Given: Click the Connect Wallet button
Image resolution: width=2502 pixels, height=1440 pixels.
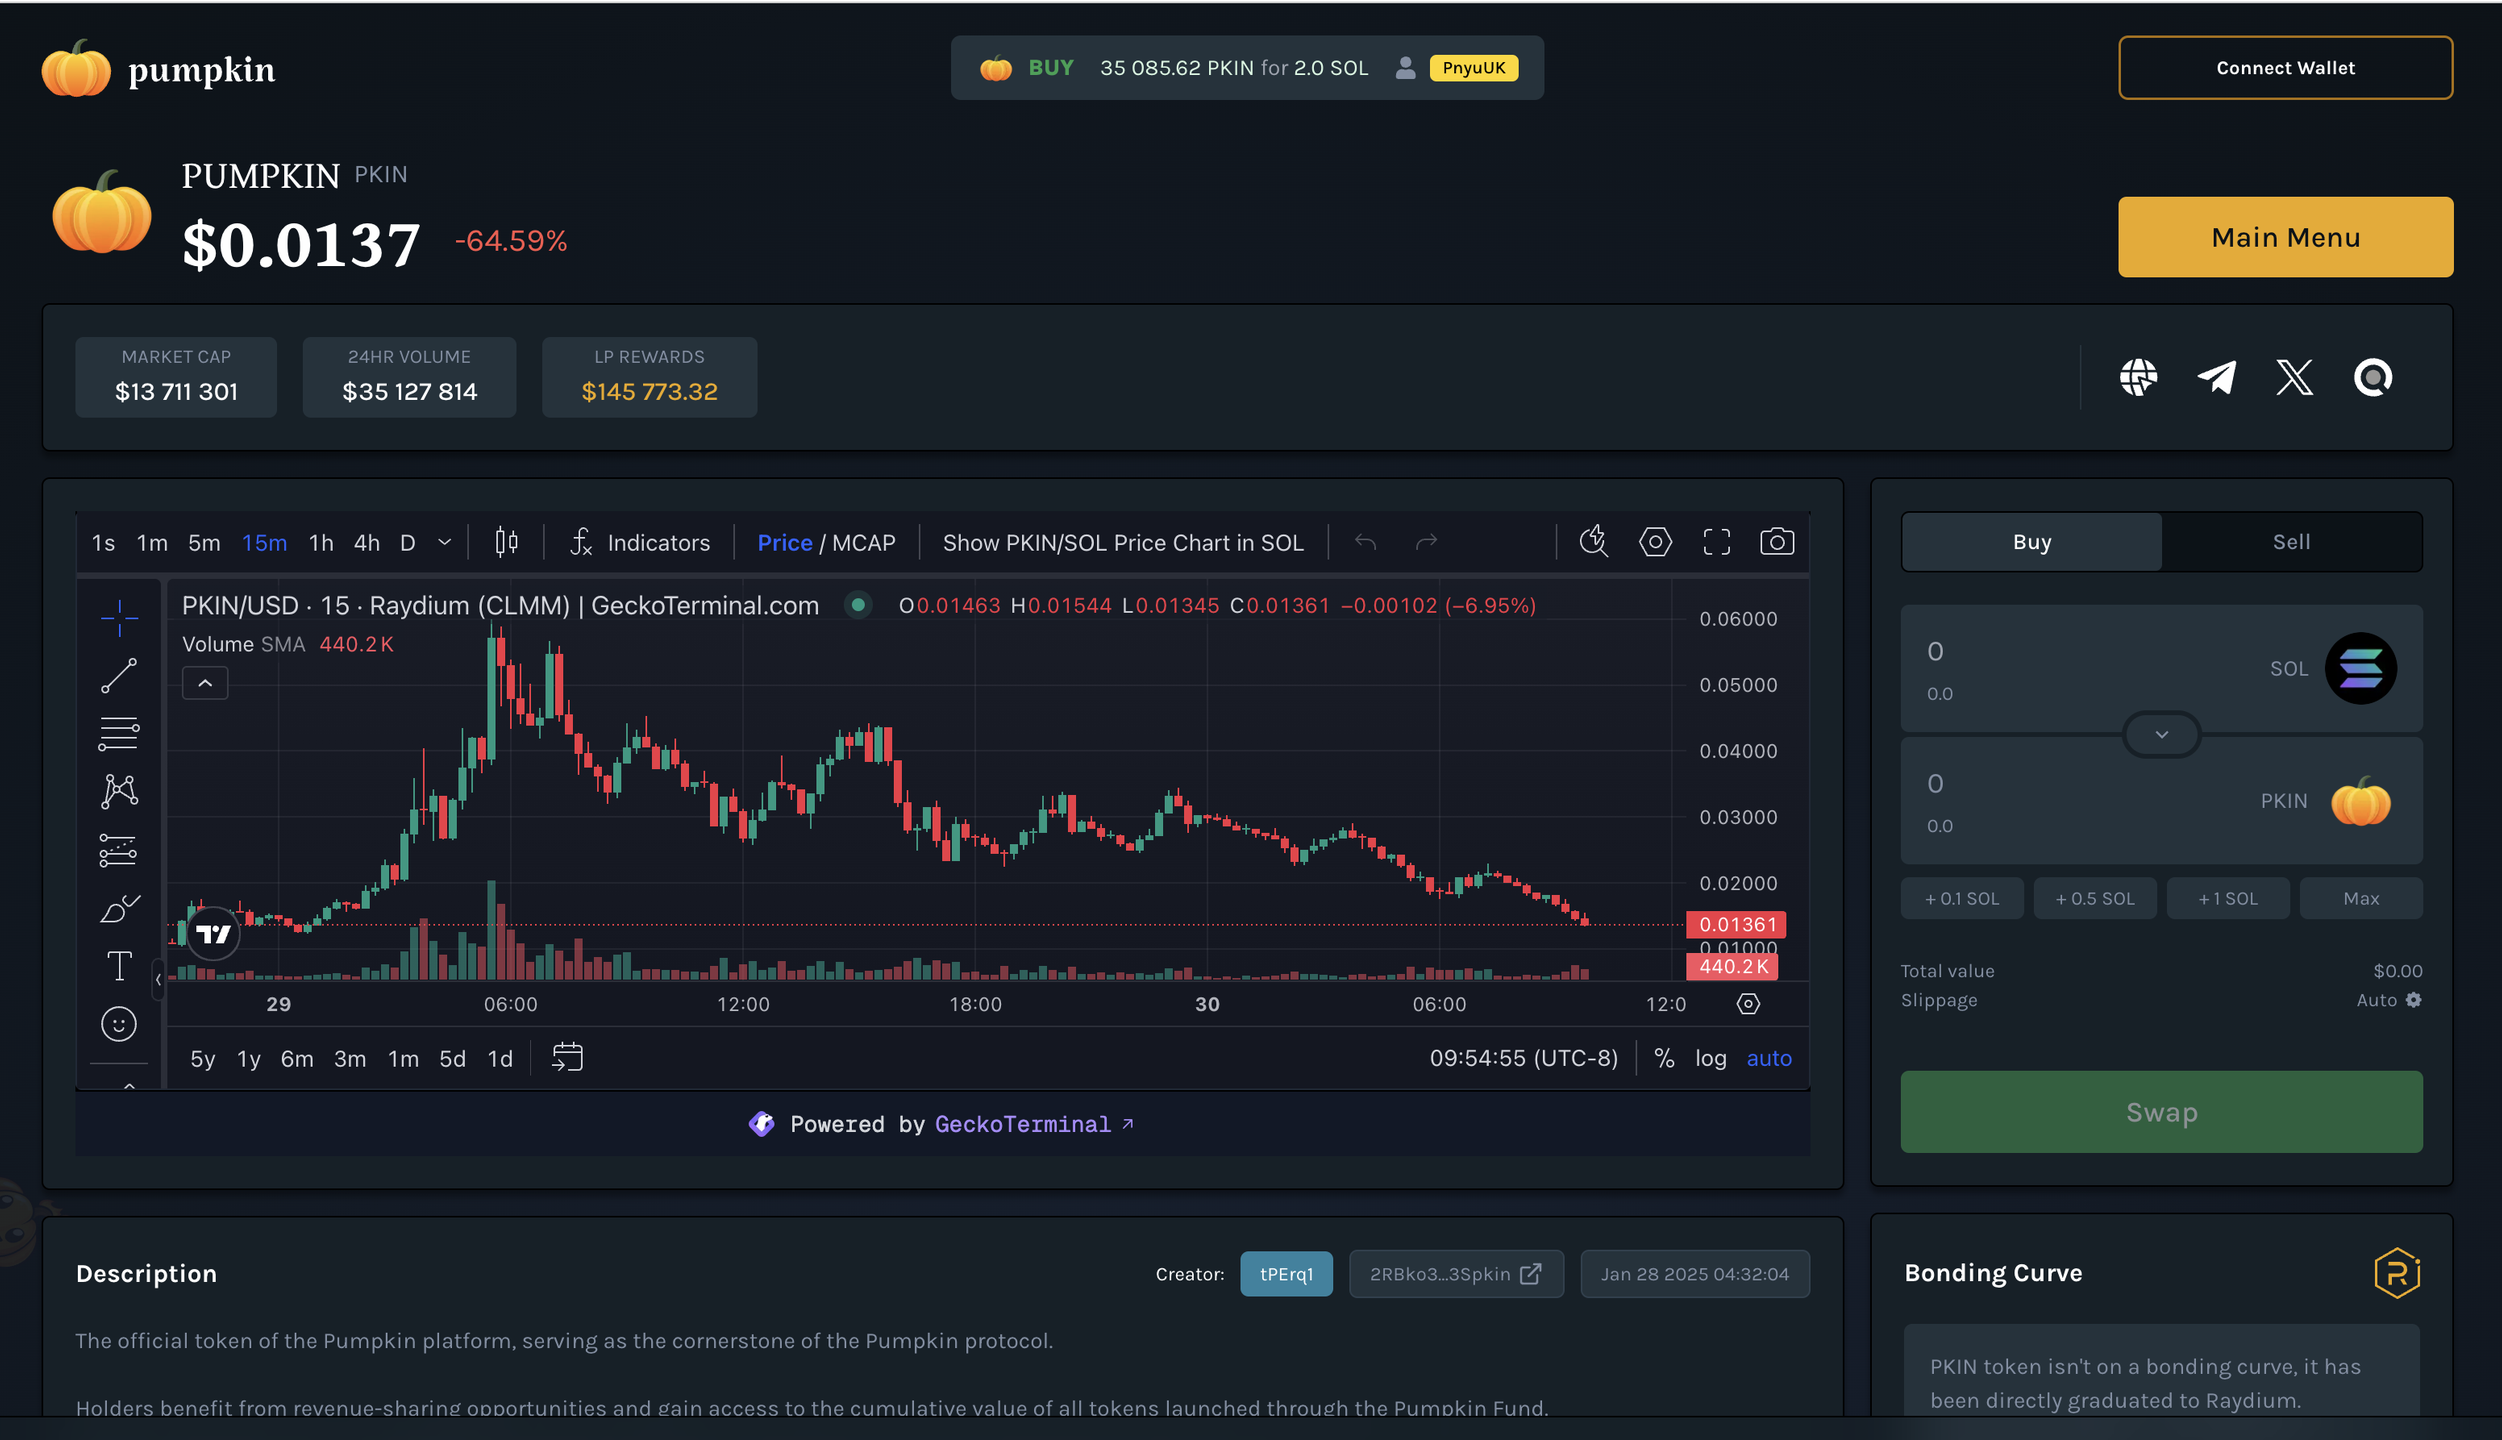Looking at the screenshot, I should (x=2284, y=68).
